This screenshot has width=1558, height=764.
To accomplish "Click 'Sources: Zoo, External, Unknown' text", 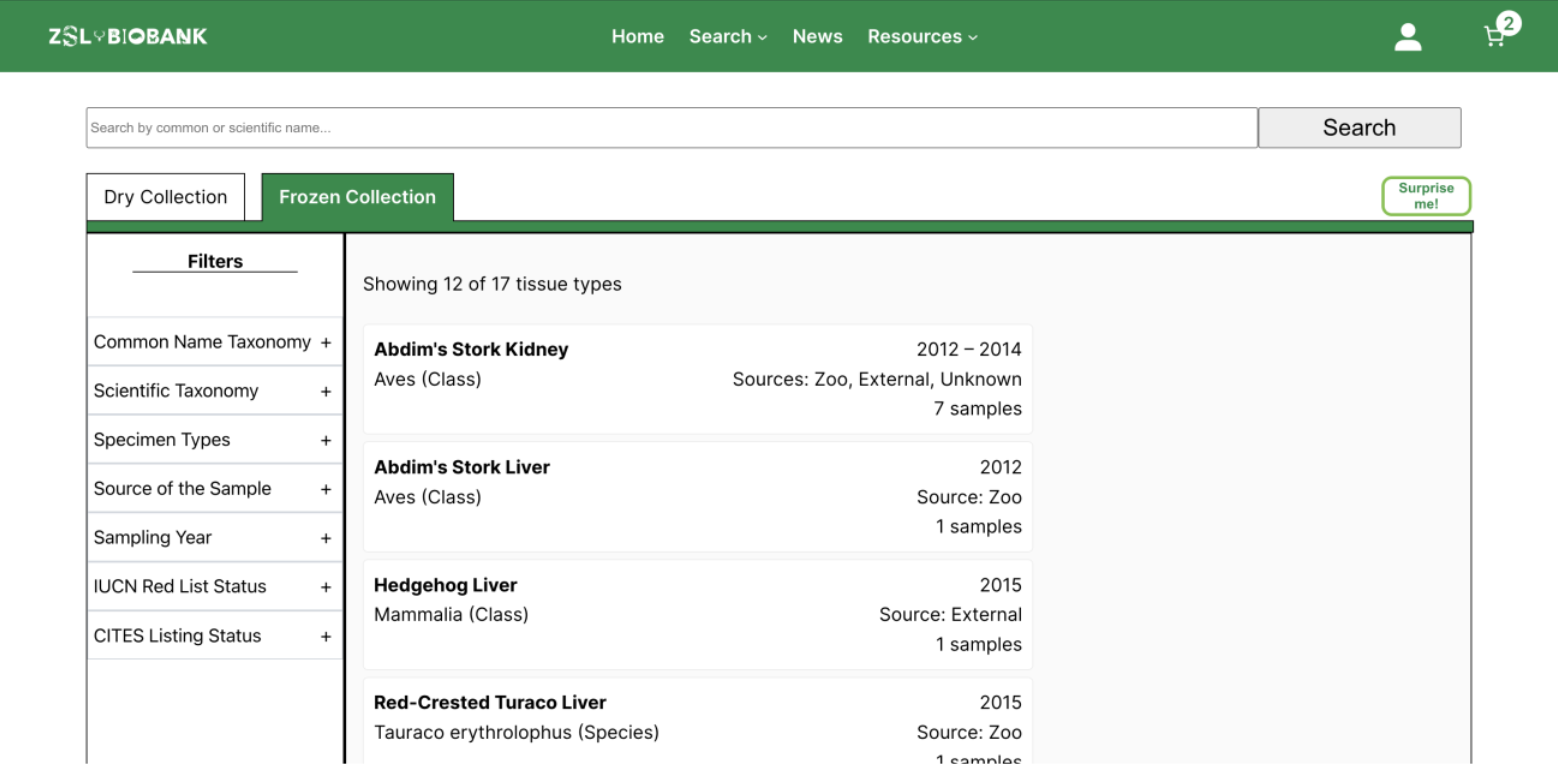I will 877,379.
